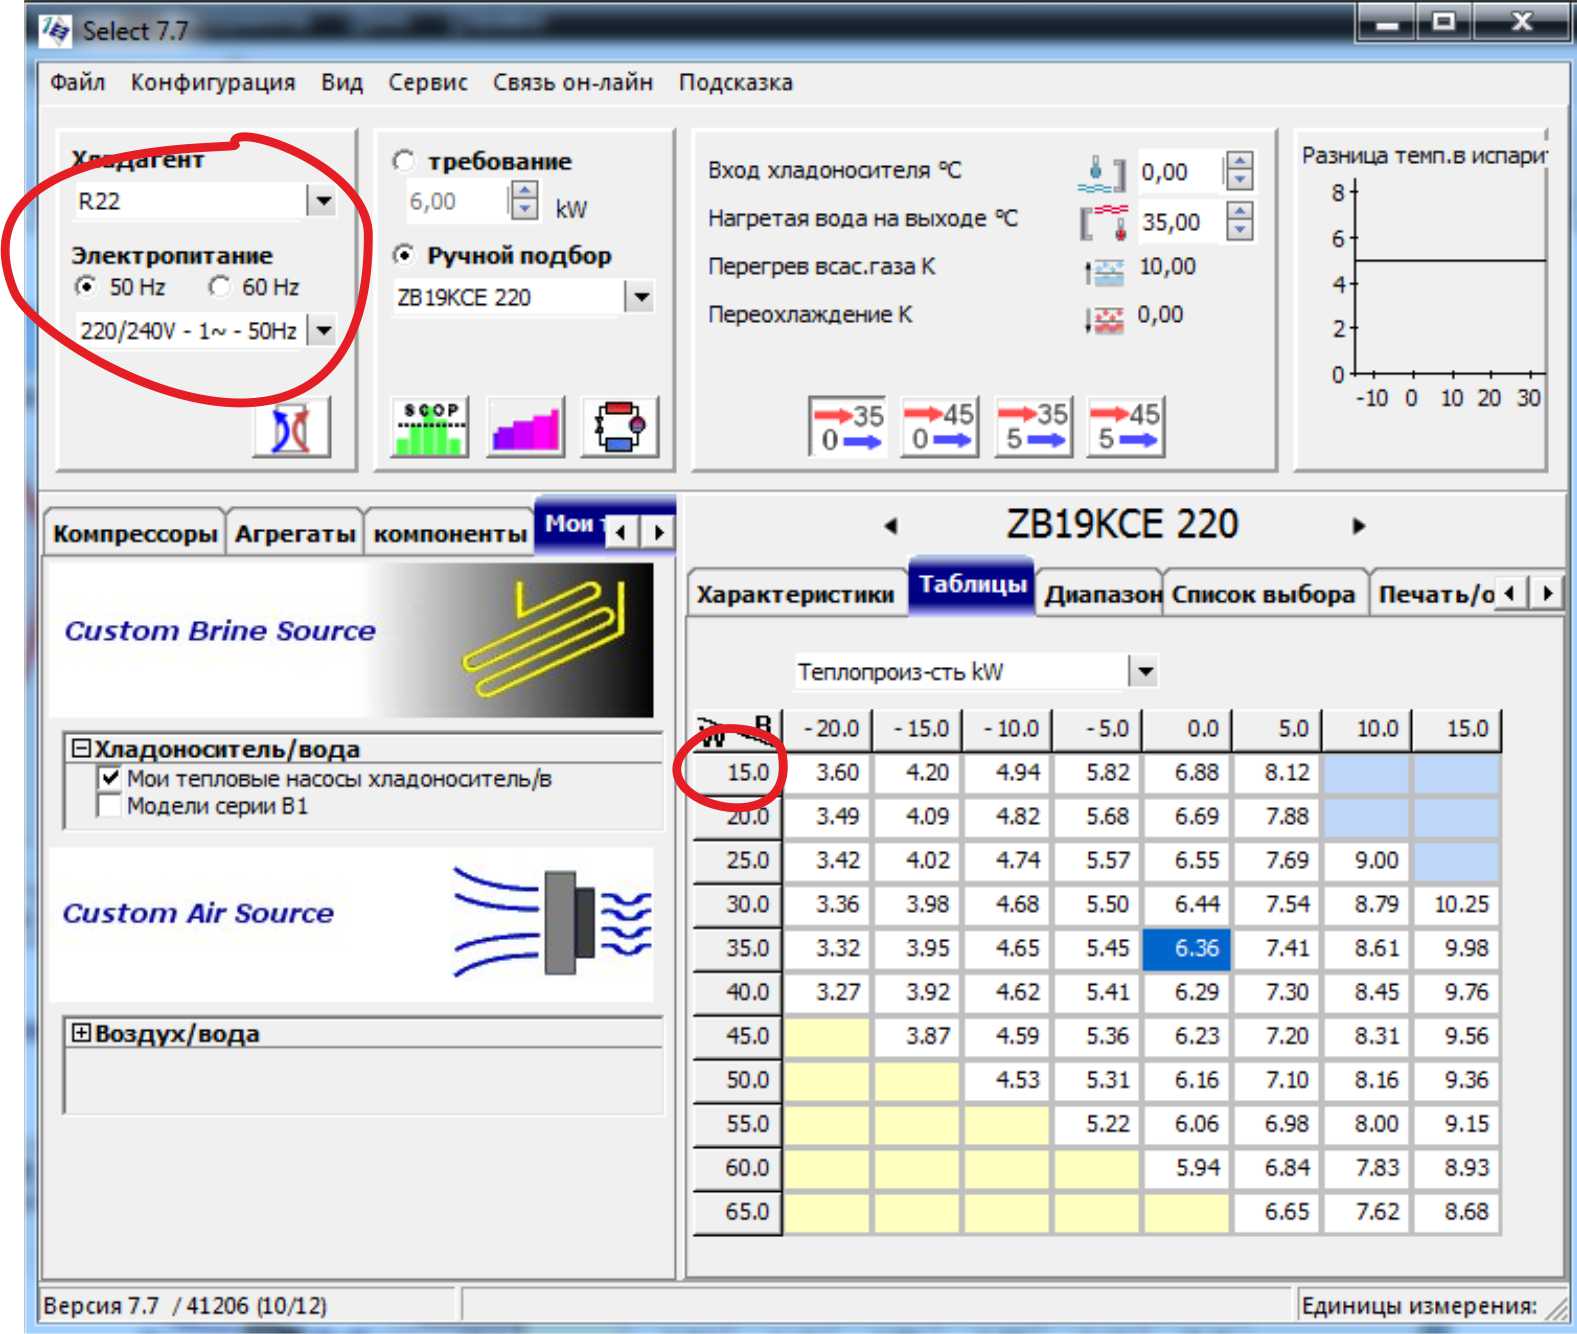Adjust the brine inlet 0,00 stepper
This screenshot has width=1577, height=1334.
(x=1239, y=171)
